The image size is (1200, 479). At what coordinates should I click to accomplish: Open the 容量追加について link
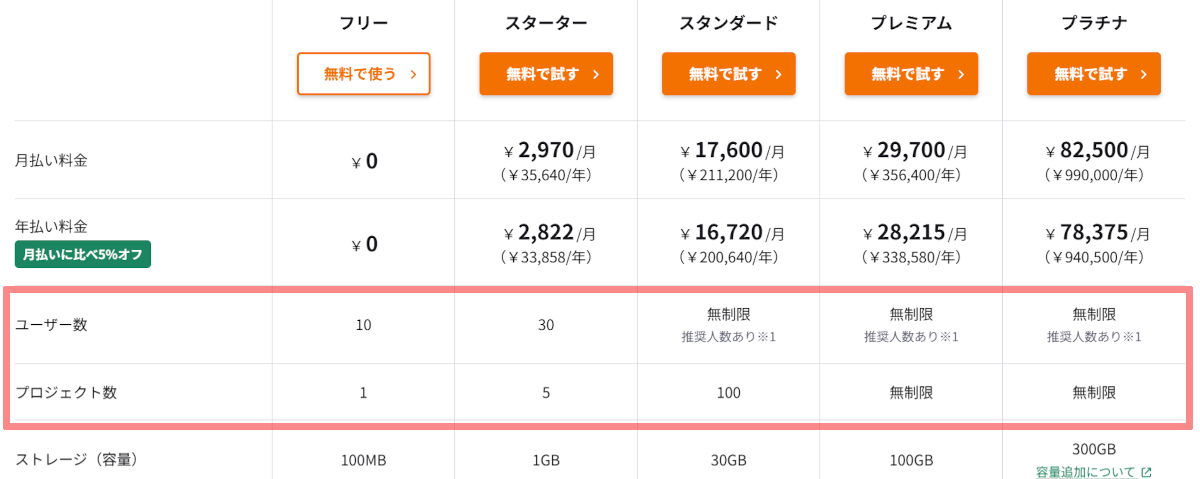(1085, 472)
